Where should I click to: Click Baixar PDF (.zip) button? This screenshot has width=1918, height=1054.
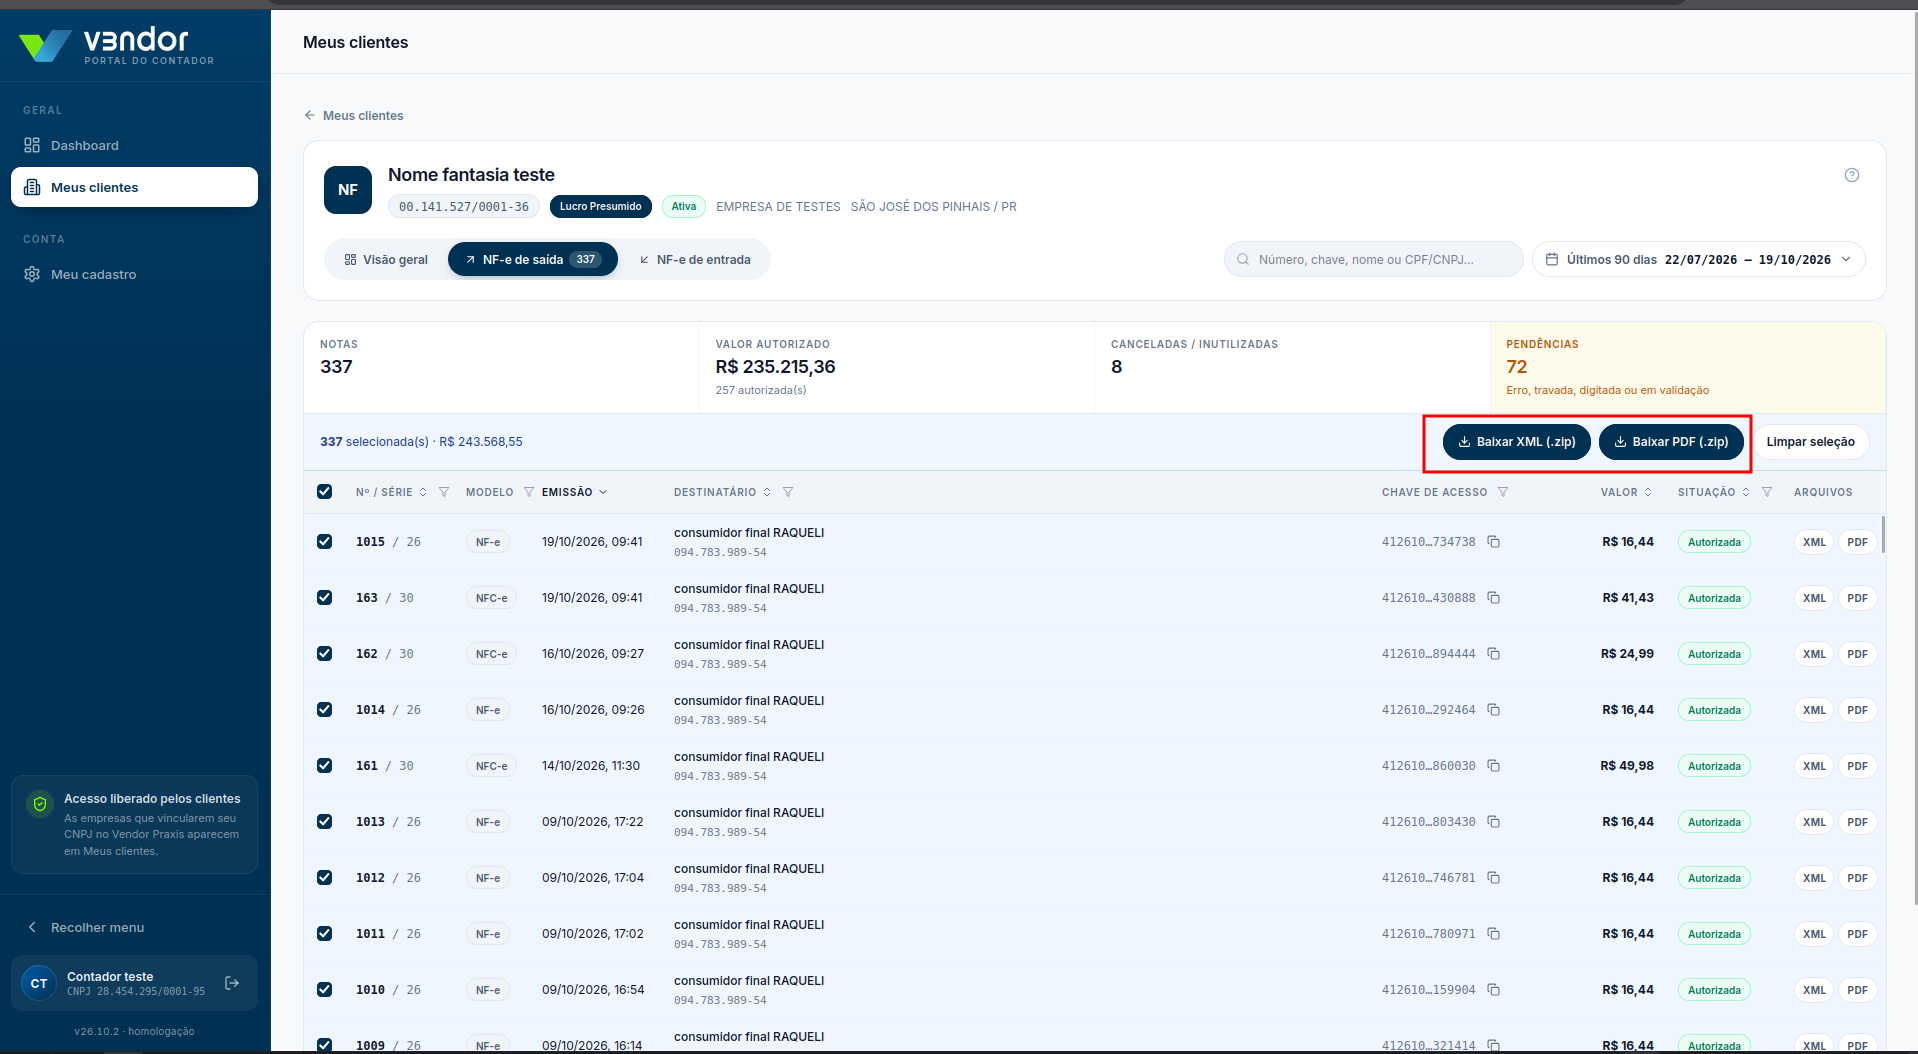click(x=1671, y=442)
